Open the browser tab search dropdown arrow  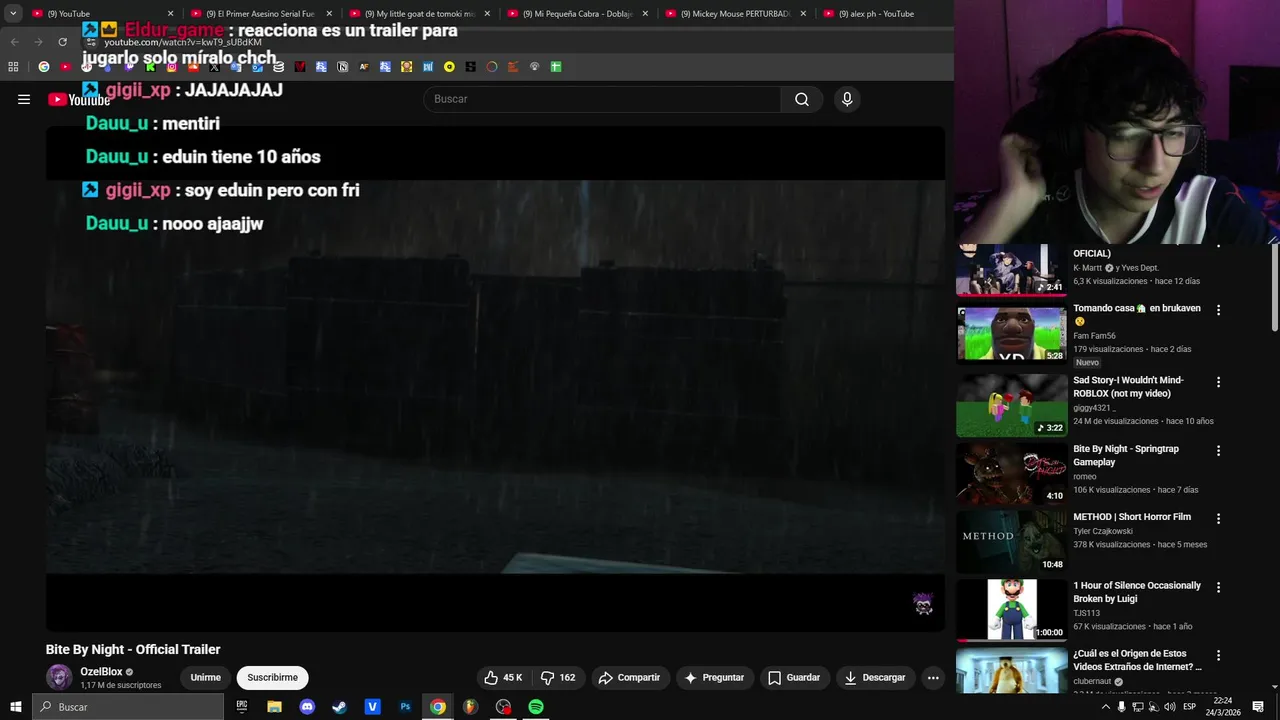[13, 13]
